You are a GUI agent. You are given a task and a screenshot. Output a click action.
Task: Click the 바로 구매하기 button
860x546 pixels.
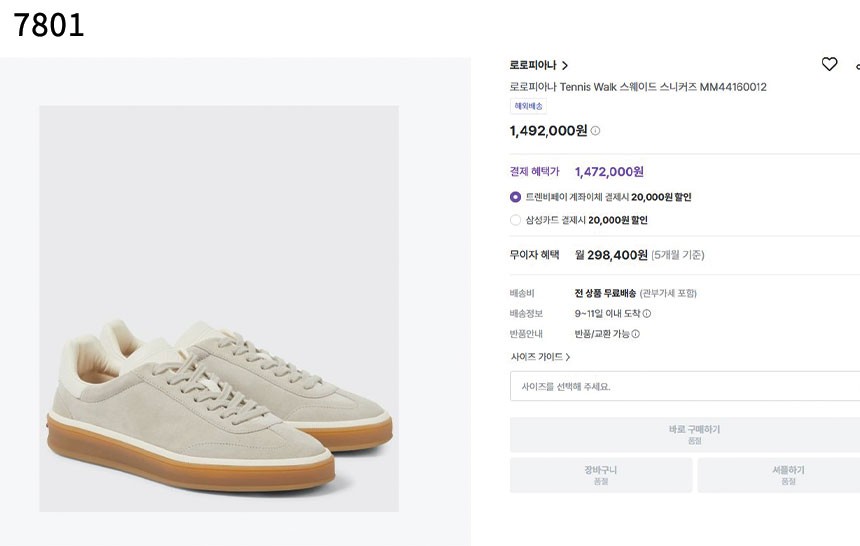684,435
